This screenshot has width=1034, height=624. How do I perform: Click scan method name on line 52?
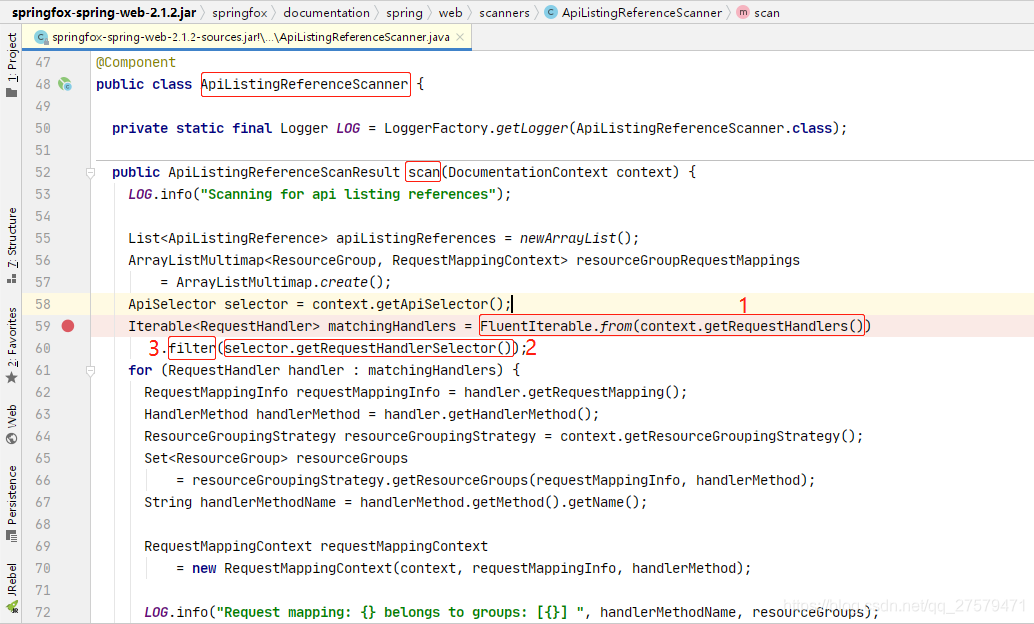tap(424, 172)
